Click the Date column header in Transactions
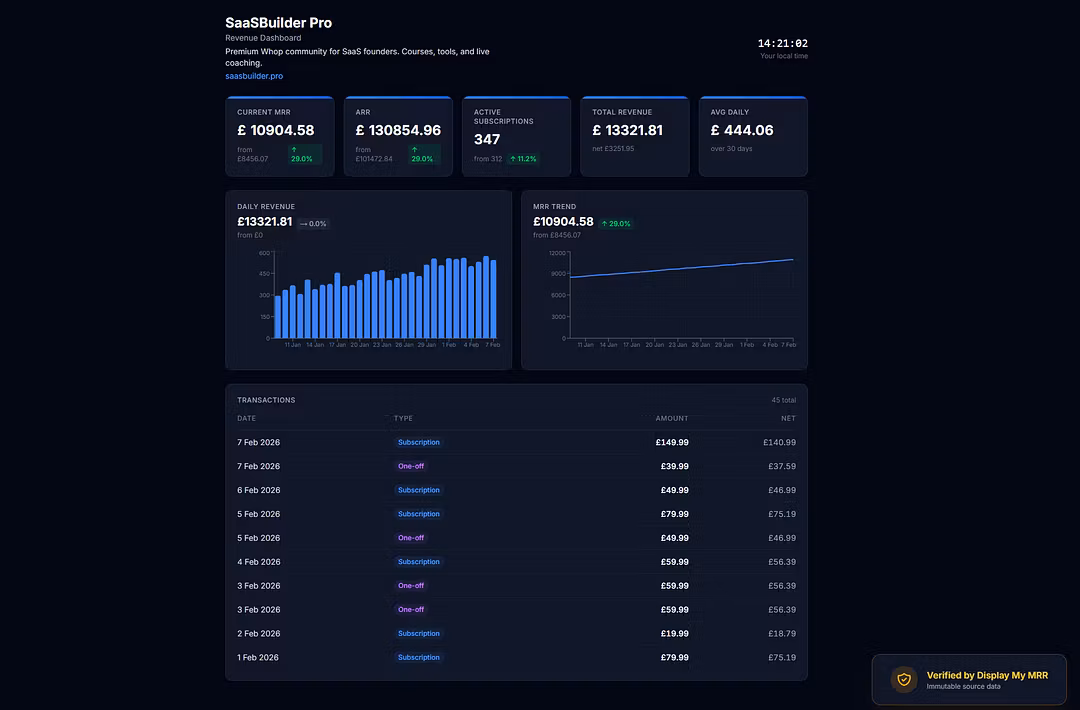The width and height of the screenshot is (1080, 710). (247, 418)
